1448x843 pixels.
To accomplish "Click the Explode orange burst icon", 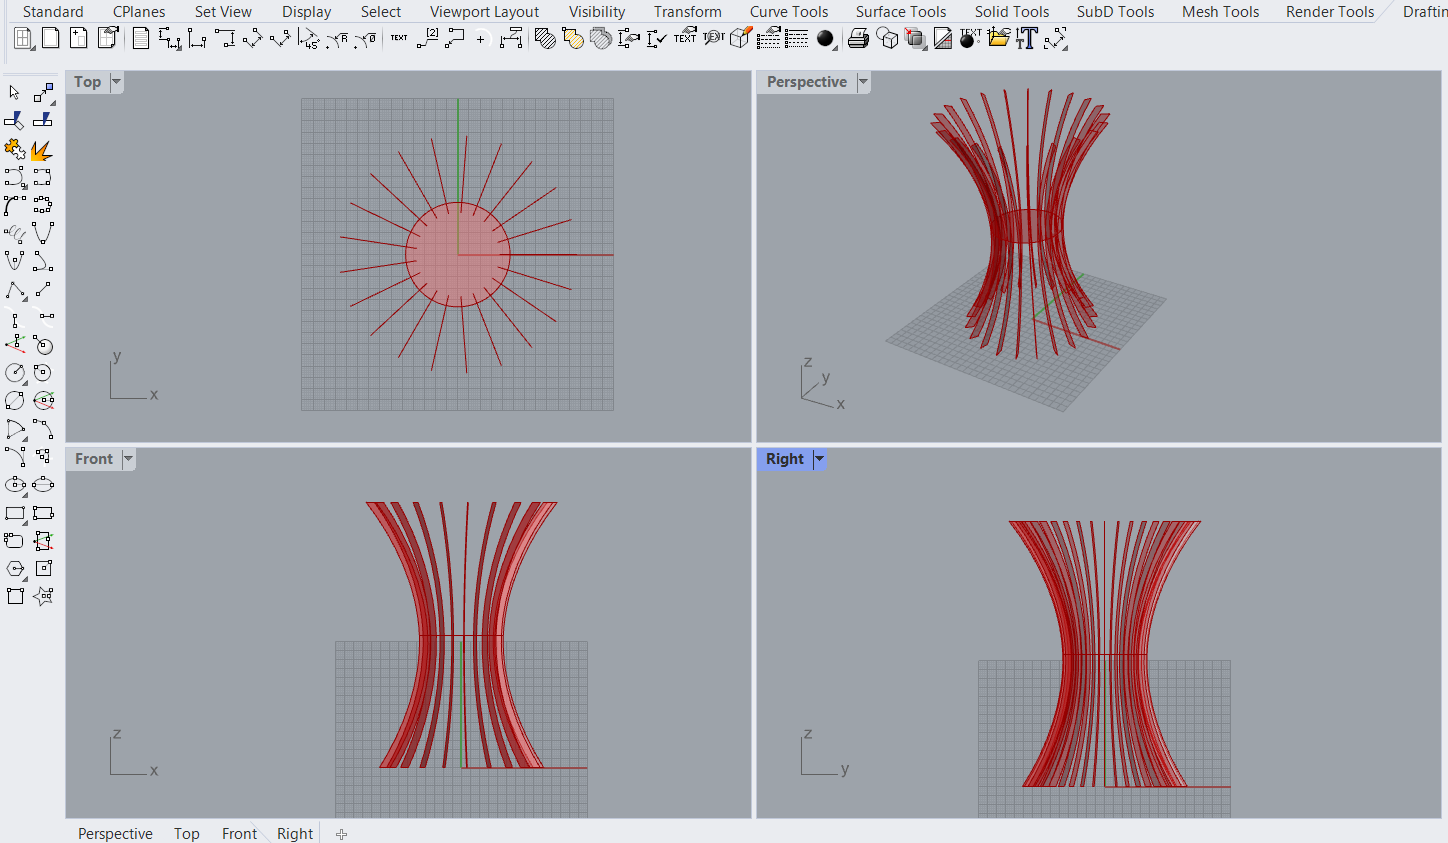I will pyautogui.click(x=42, y=150).
